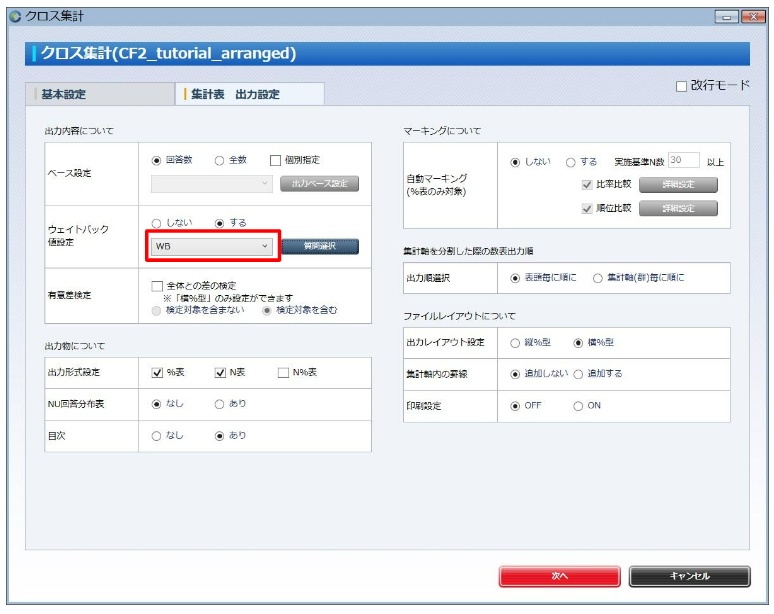Image resolution: width=774 pixels, height=614 pixels.
Task: Close the クロス集計 window
Action: [x=754, y=17]
